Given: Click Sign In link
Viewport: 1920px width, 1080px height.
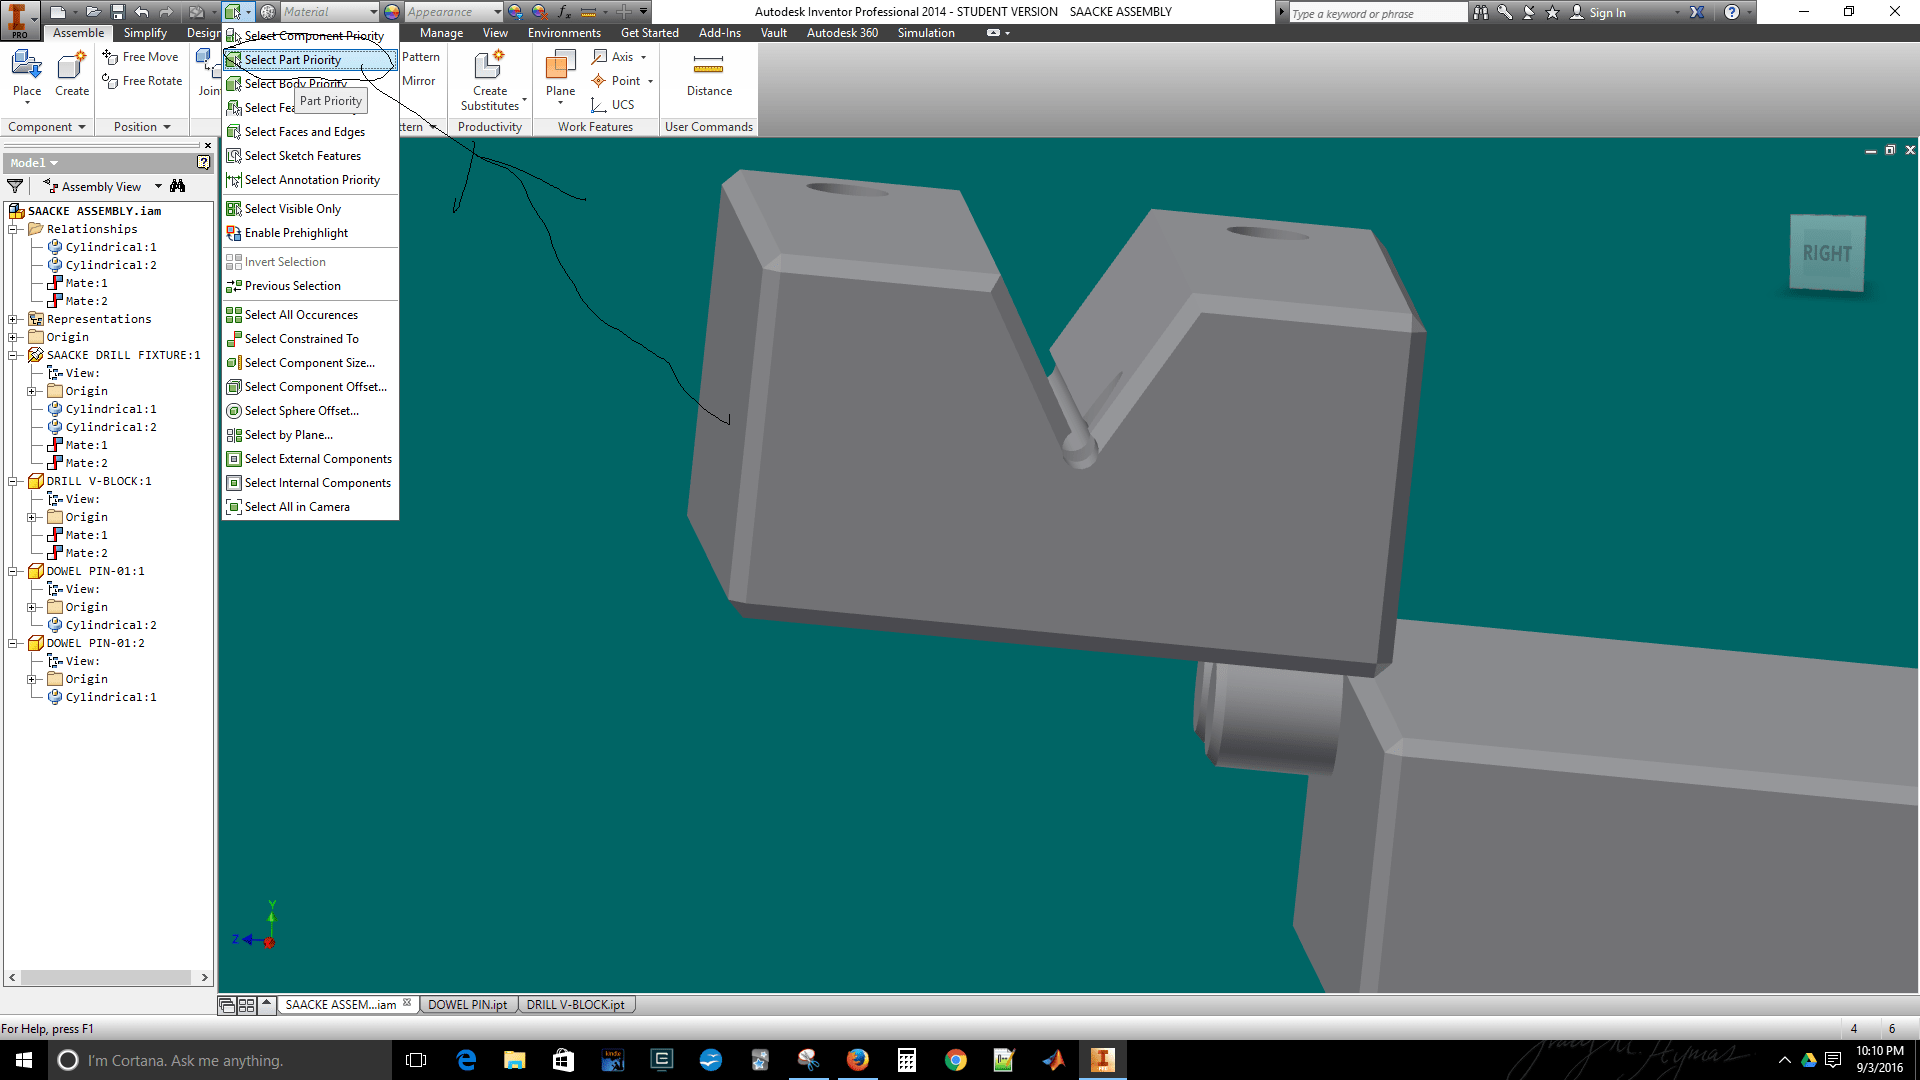Looking at the screenshot, I should point(1607,13).
